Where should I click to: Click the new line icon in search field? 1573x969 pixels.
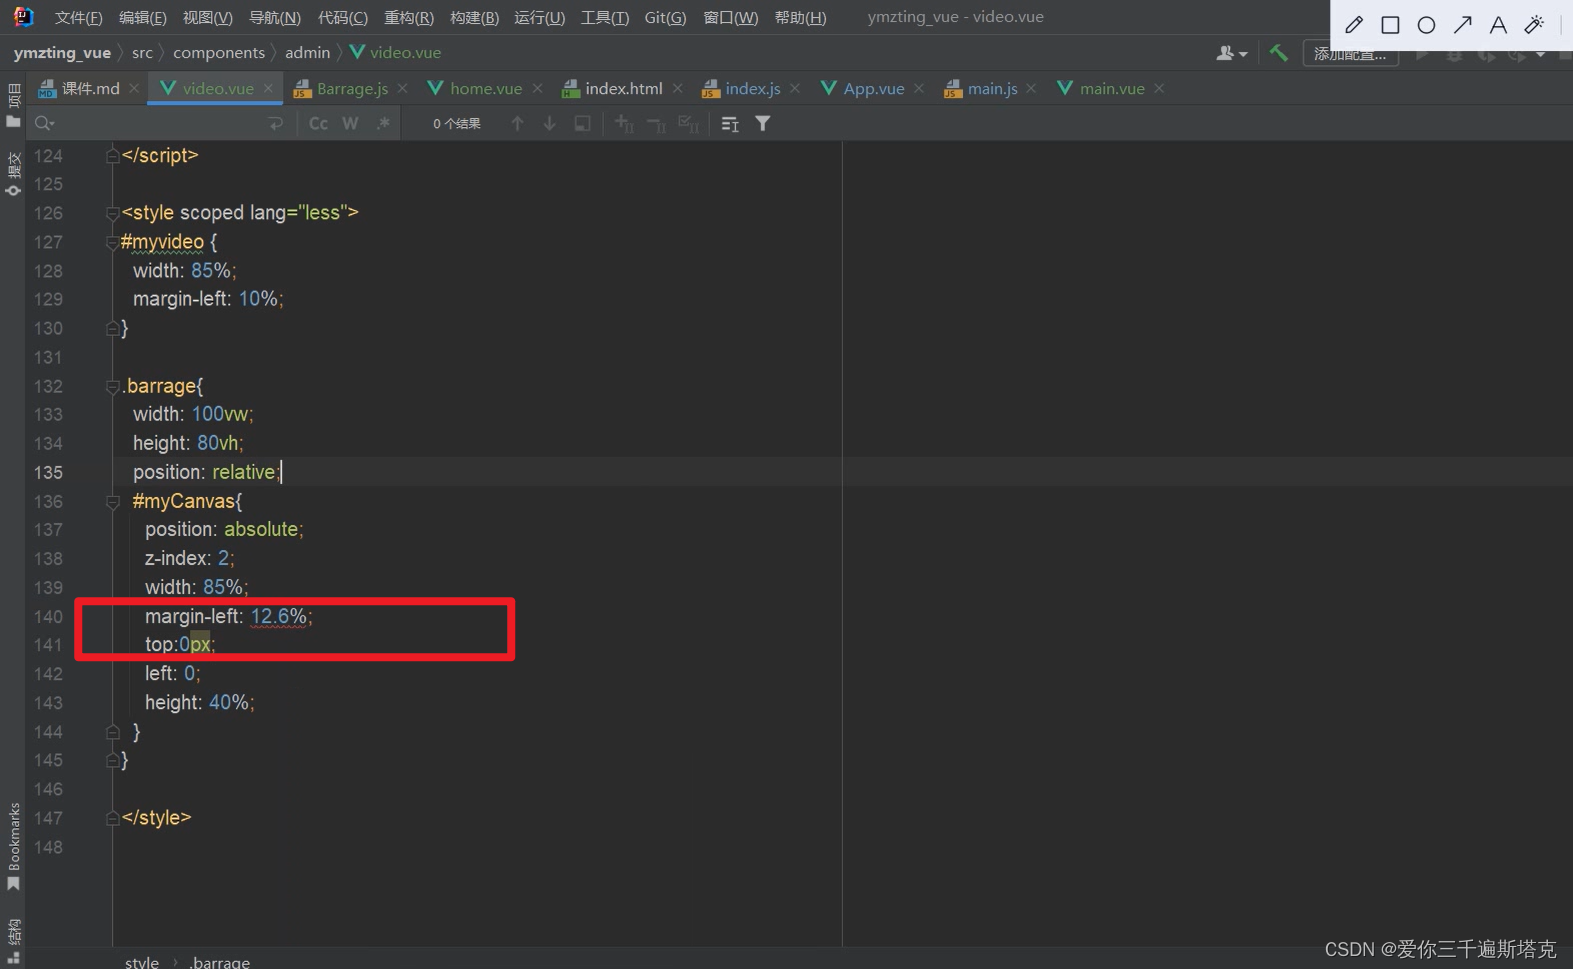coord(276,123)
